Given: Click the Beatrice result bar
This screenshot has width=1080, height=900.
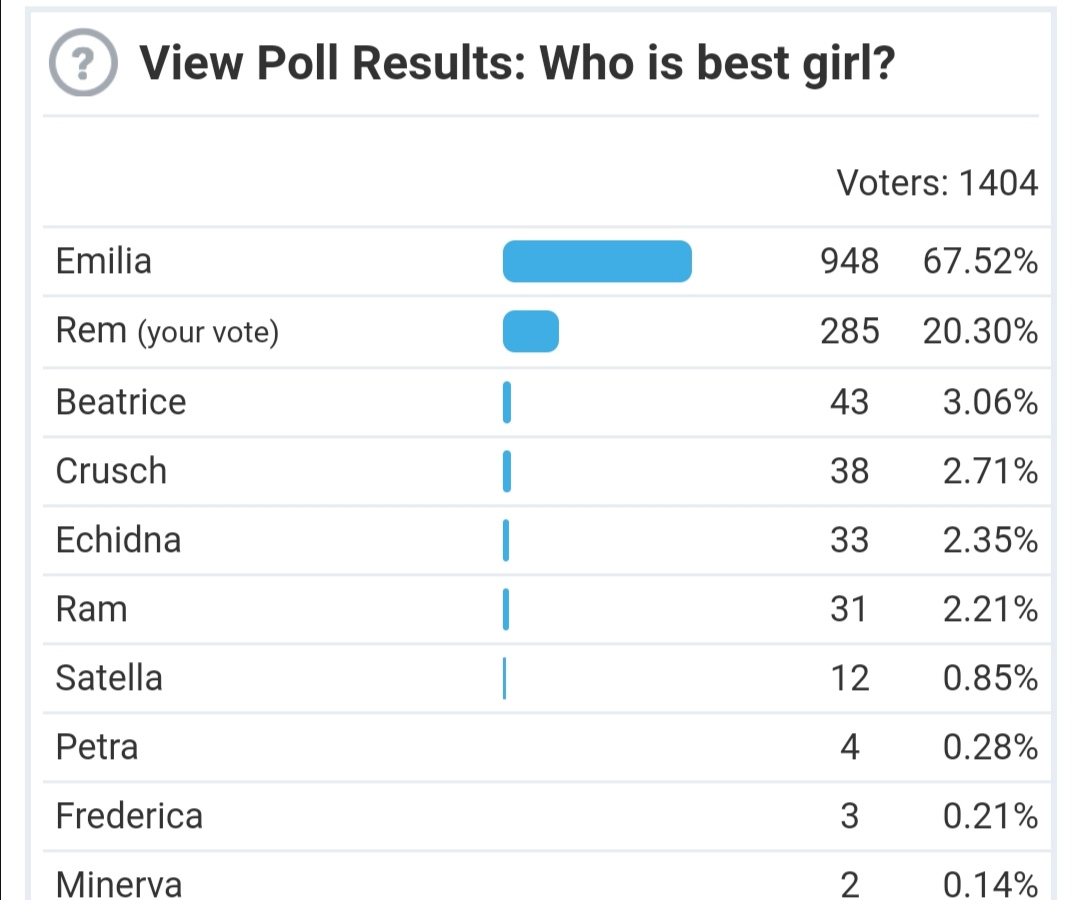Looking at the screenshot, I should click(507, 402).
